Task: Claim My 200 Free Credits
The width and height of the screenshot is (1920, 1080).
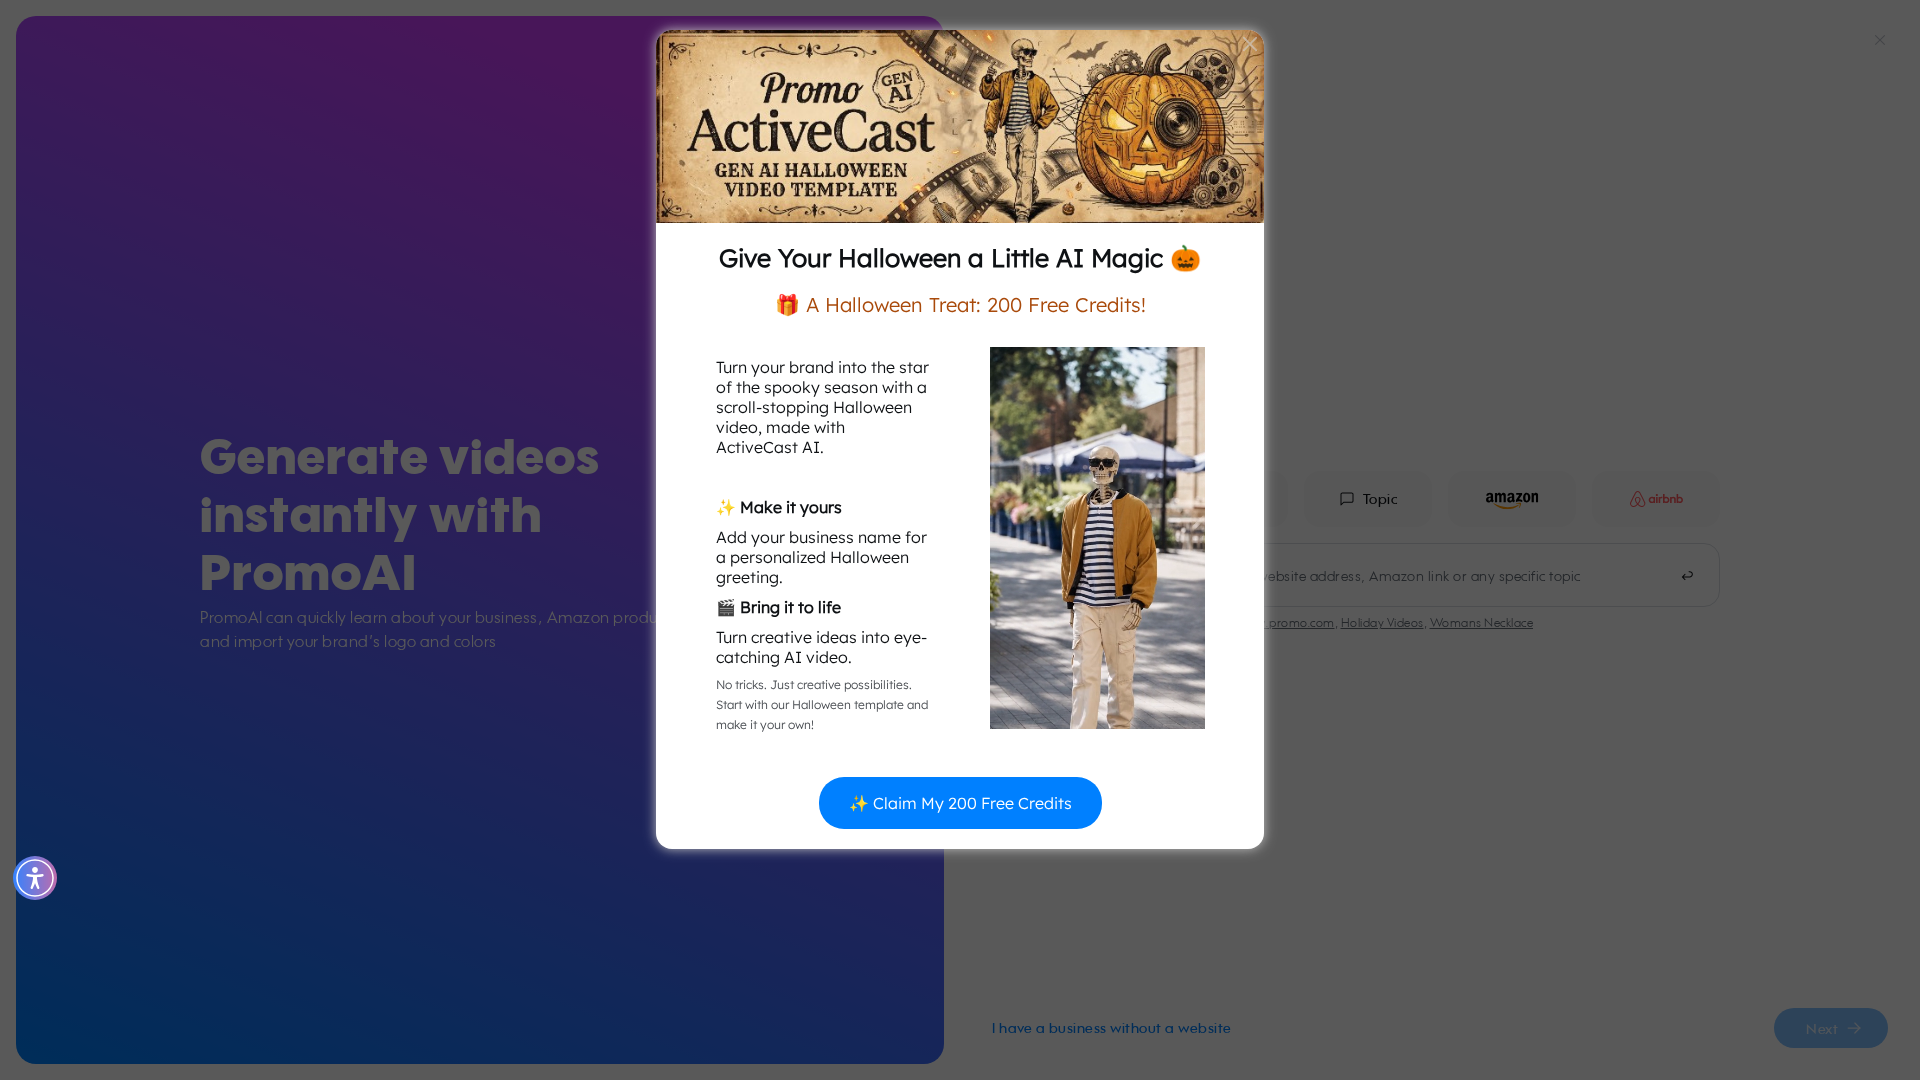Action: 960,803
